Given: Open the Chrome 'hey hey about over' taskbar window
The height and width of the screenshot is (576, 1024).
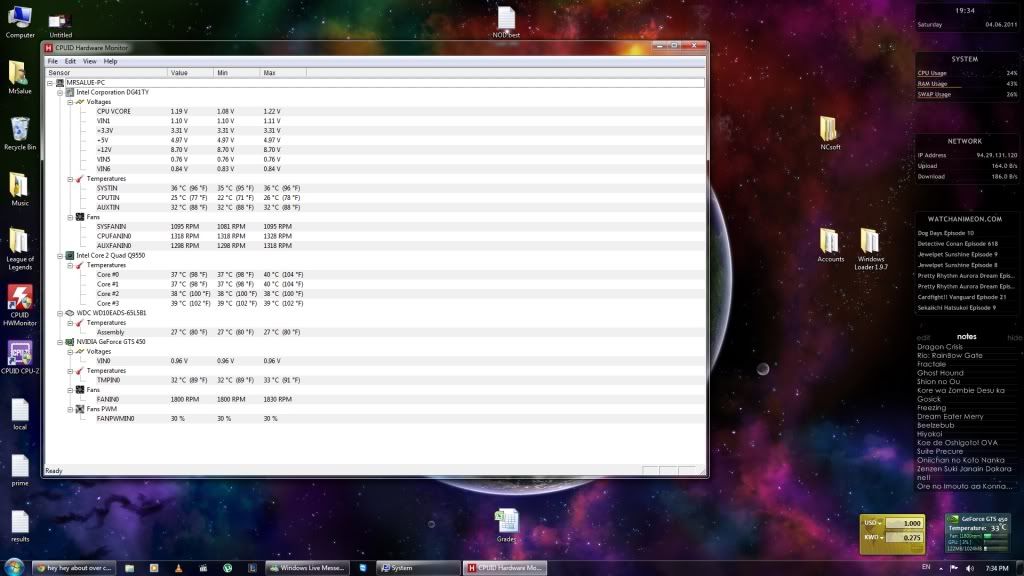Looking at the screenshot, I should click(74, 568).
